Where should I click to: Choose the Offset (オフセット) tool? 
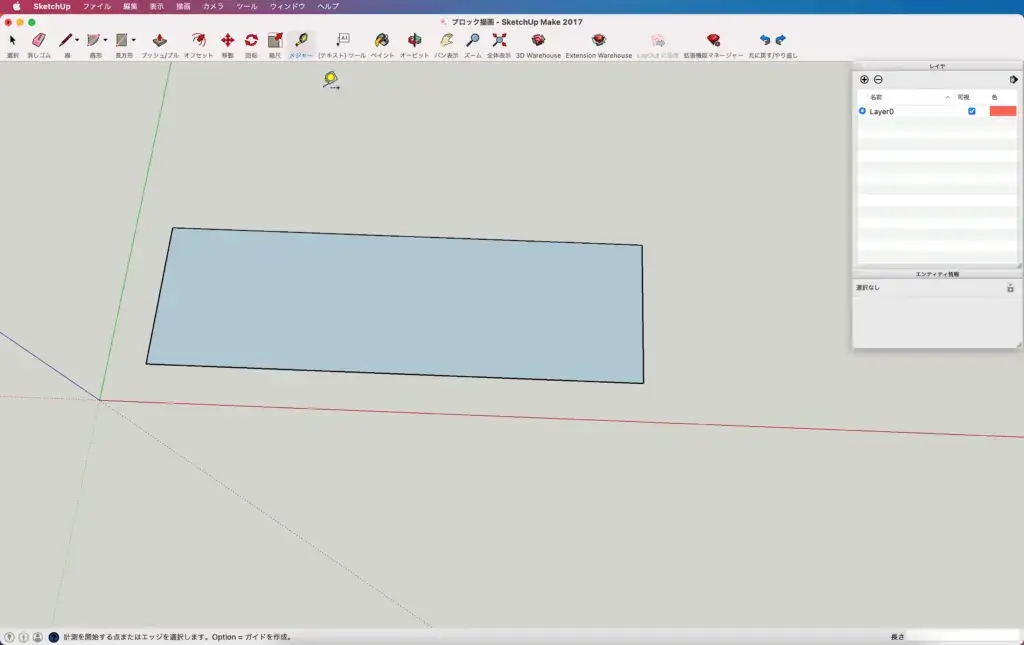pyautogui.click(x=198, y=41)
